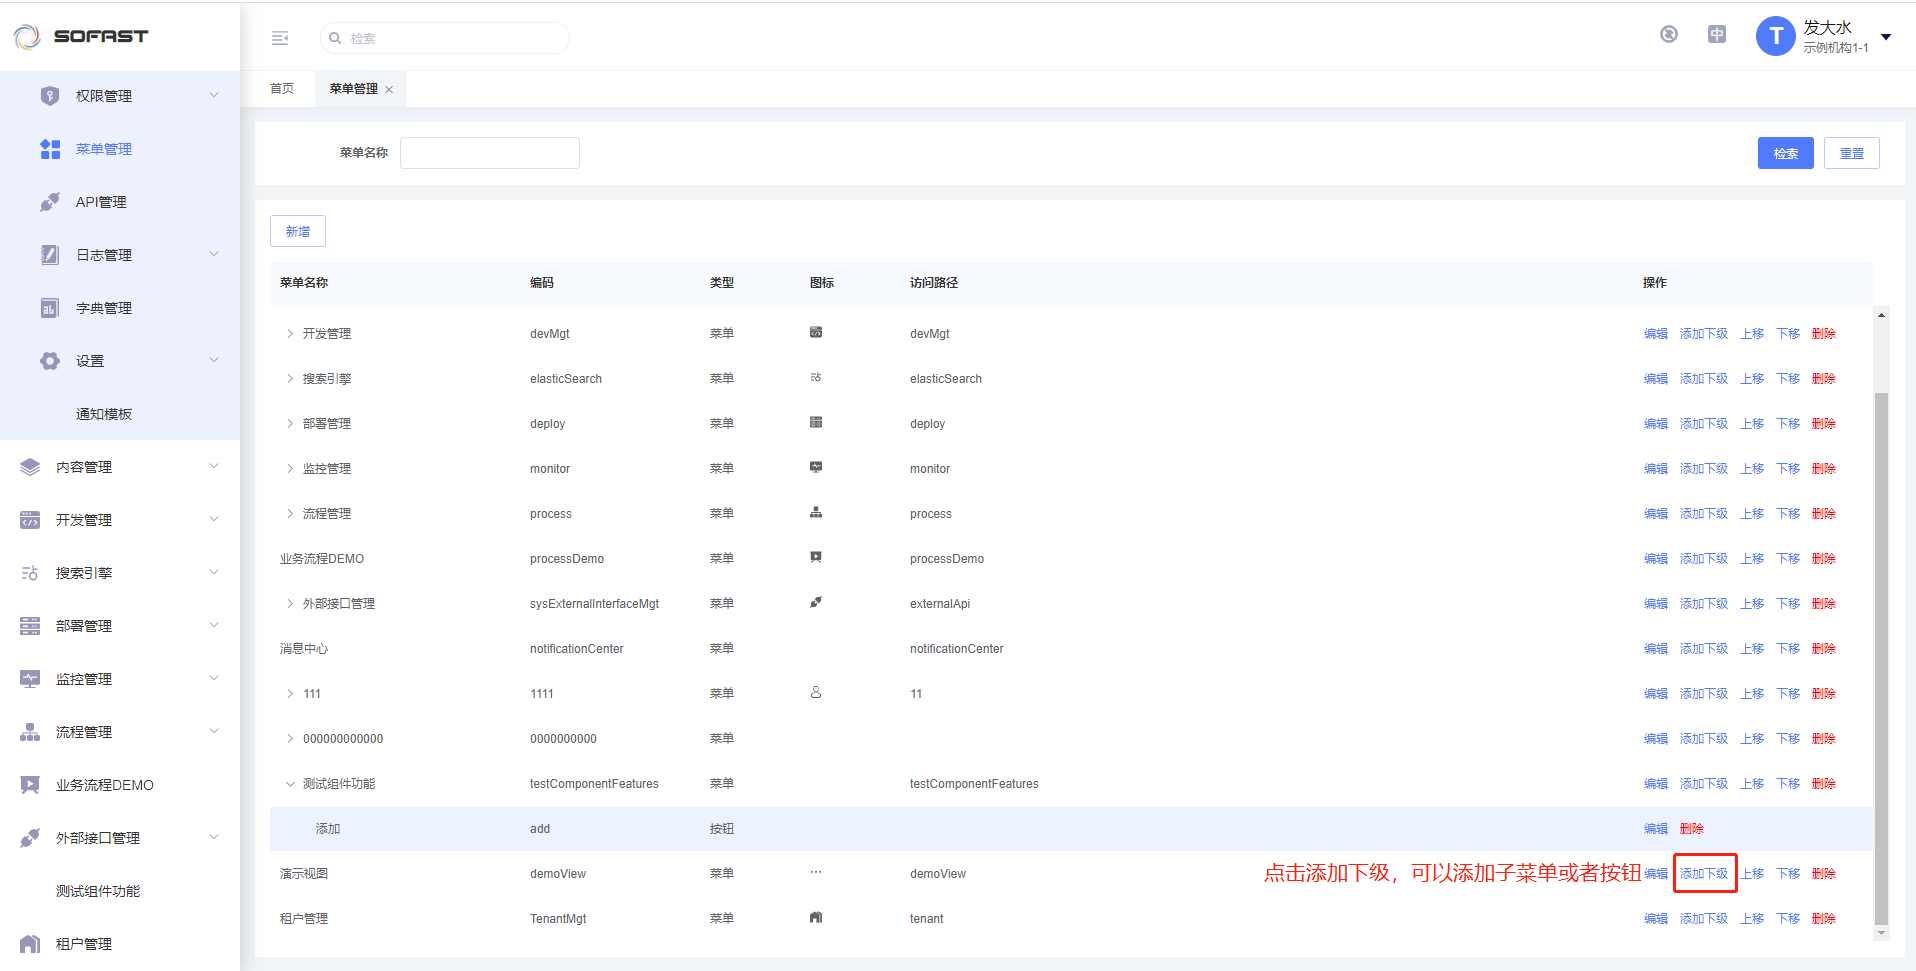Open API管理 from the sidebar
This screenshot has height=971, width=1916.
coord(101,202)
